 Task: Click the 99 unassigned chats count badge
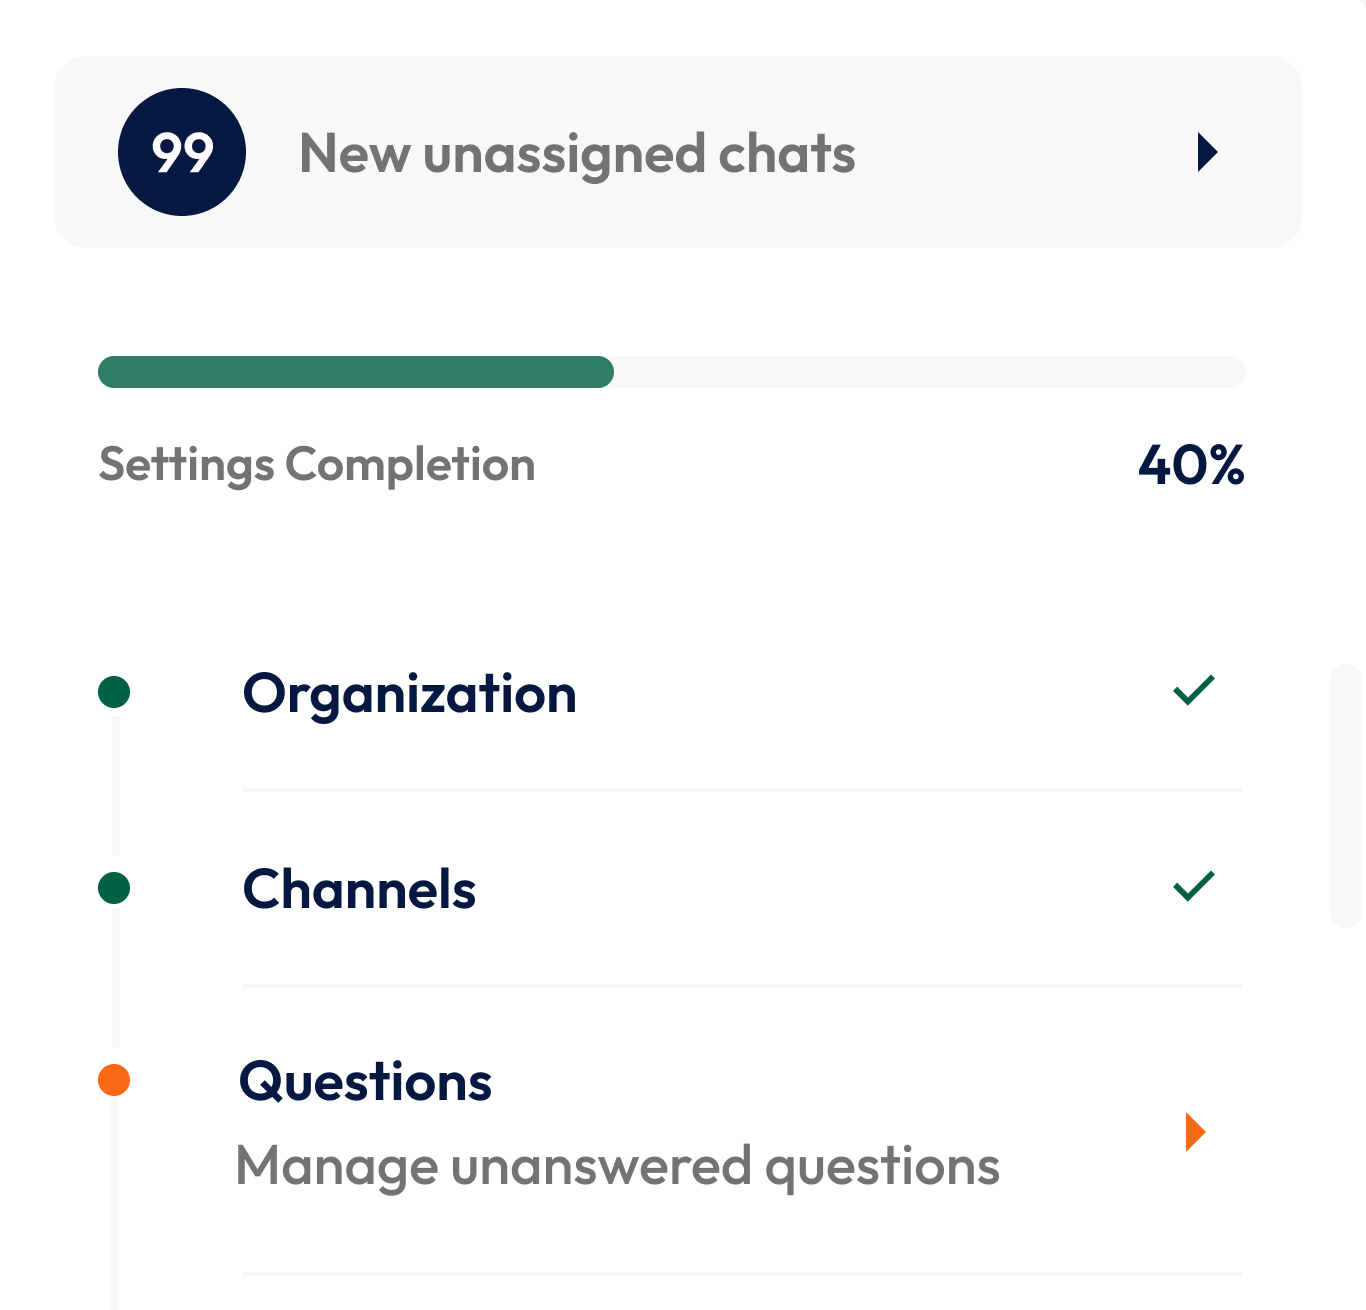coord(182,152)
